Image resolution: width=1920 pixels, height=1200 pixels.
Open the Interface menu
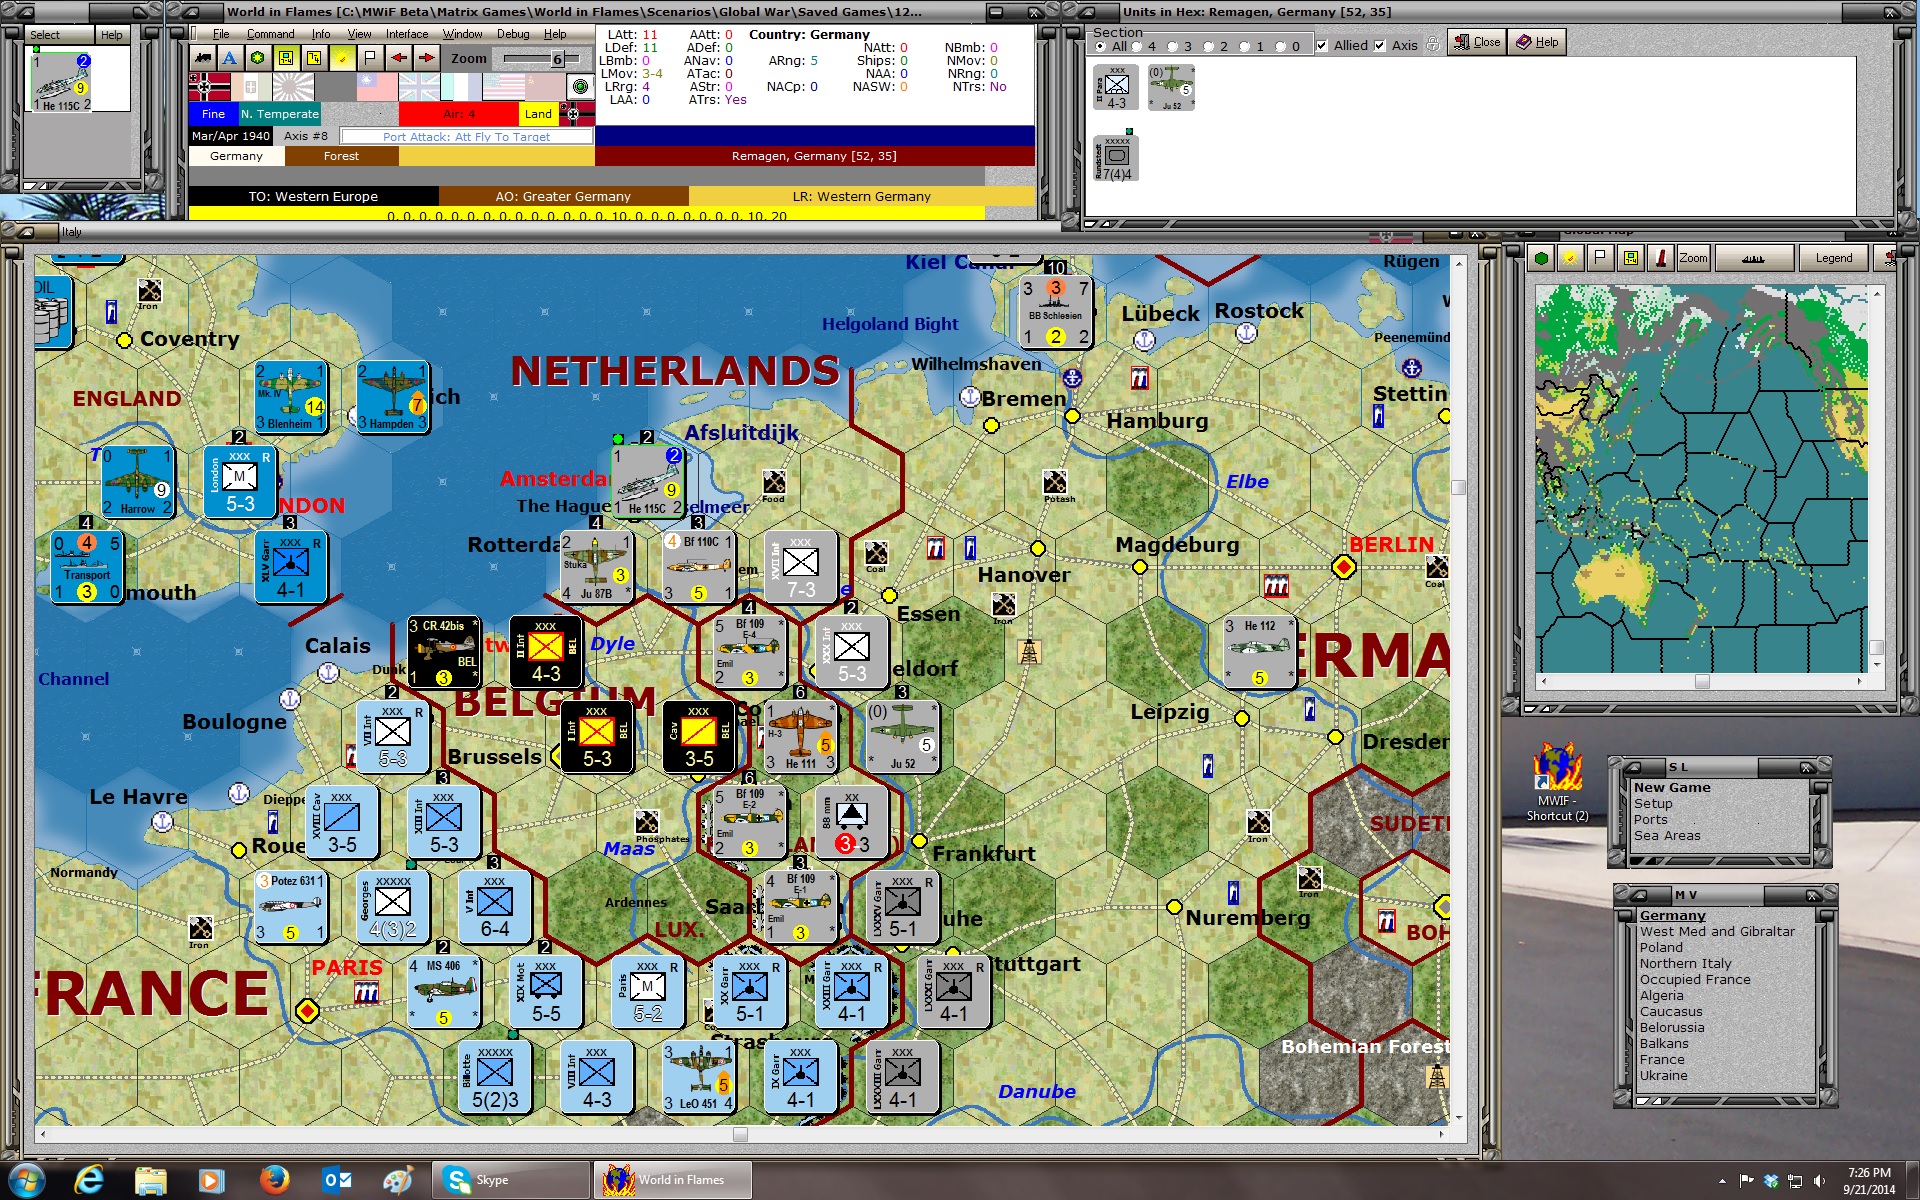pyautogui.click(x=407, y=34)
